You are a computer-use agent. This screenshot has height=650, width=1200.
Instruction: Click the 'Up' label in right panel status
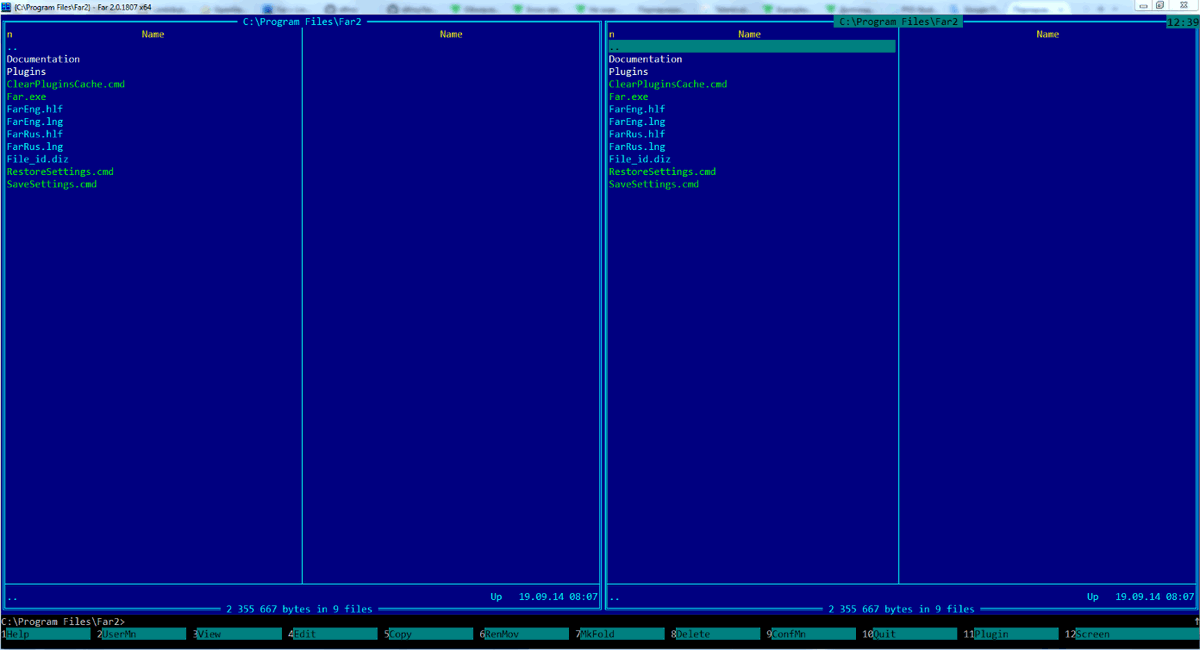(x=1093, y=597)
